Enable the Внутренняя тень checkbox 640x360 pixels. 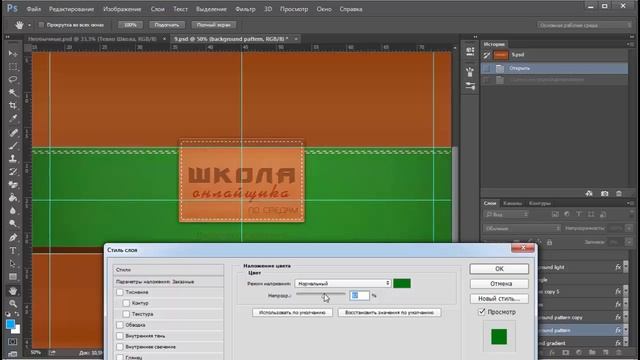click(x=120, y=336)
